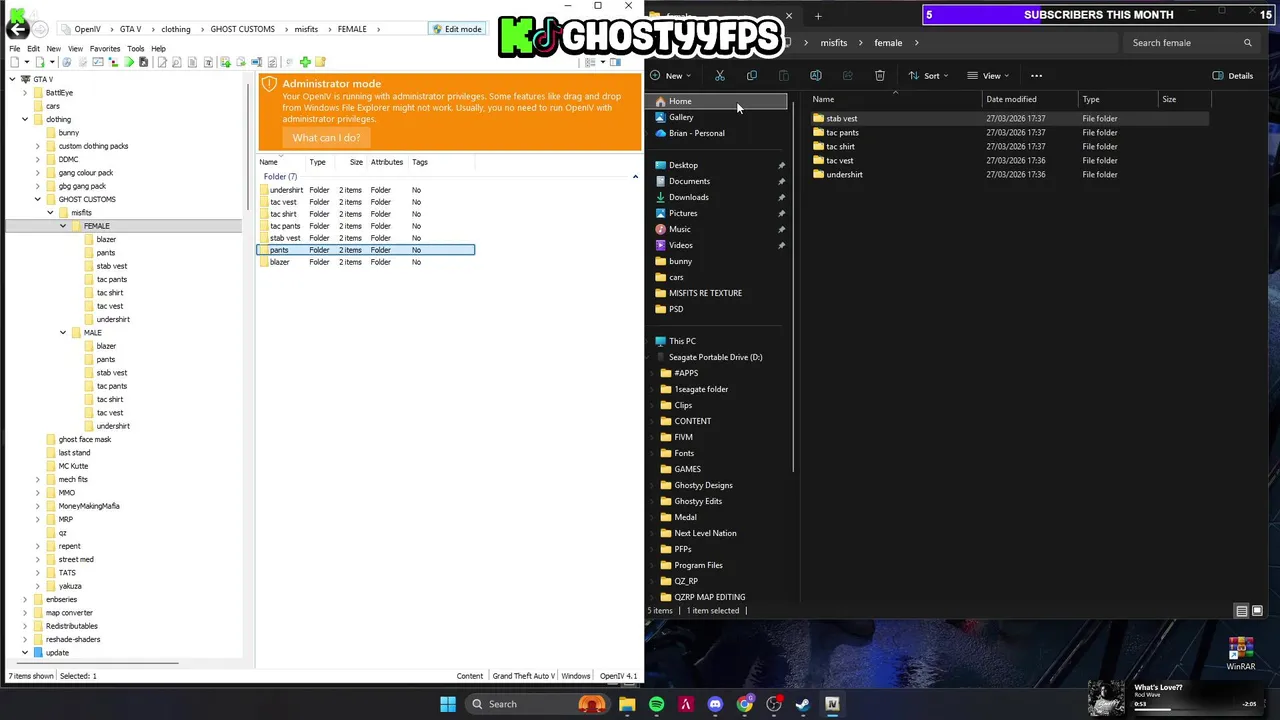Viewport: 1280px width, 720px height.
Task: Open Discord from the taskbar
Action: click(x=715, y=704)
